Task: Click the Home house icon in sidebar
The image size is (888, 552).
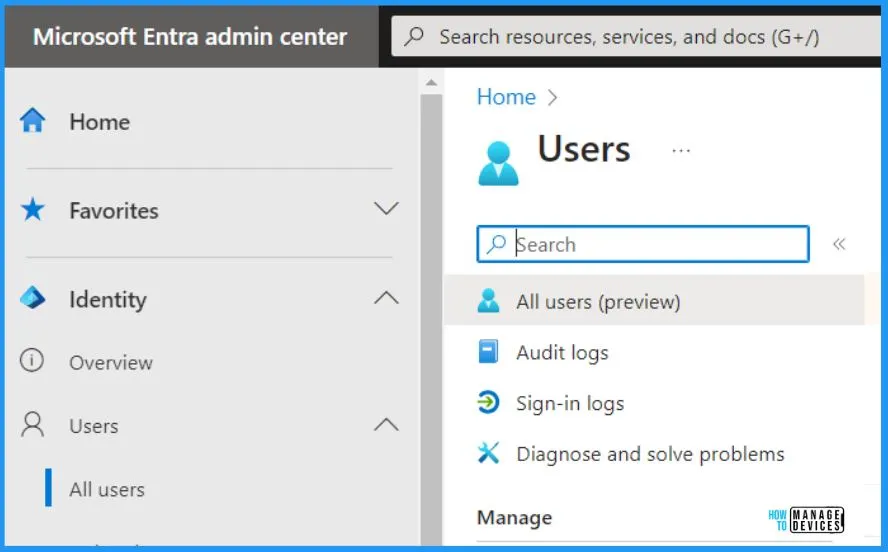Action: (32, 120)
